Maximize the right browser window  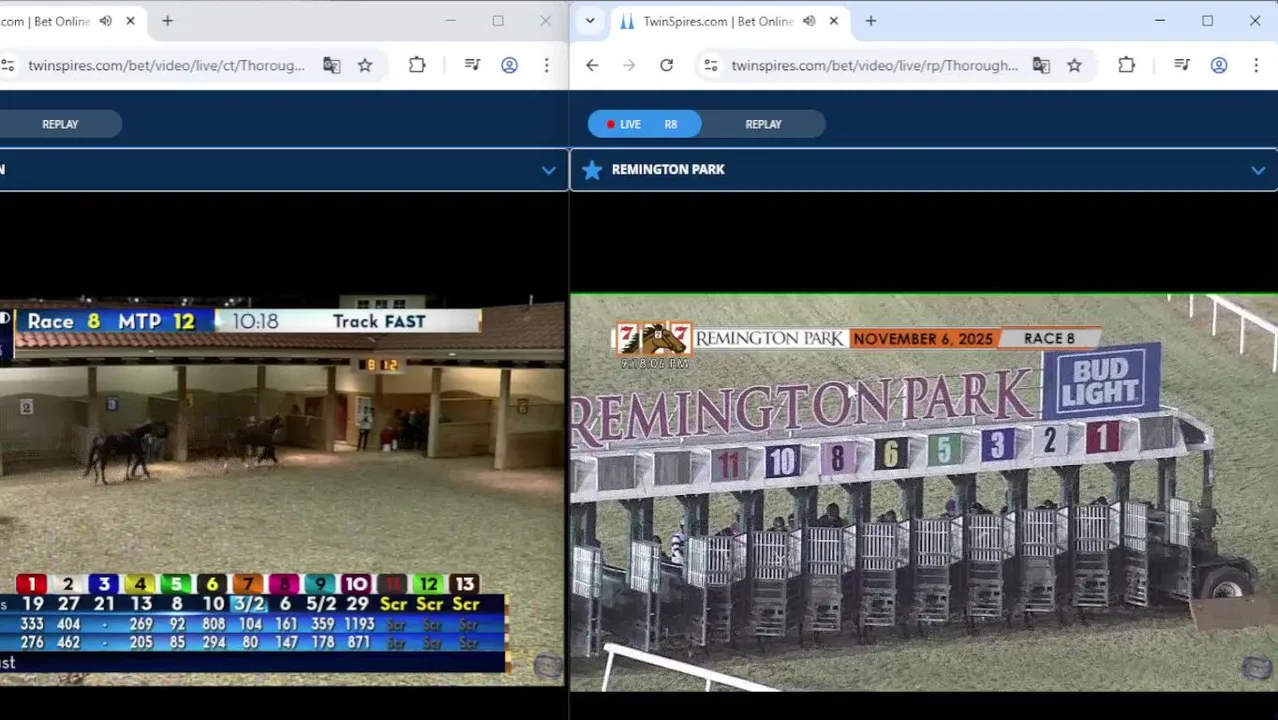(1207, 21)
